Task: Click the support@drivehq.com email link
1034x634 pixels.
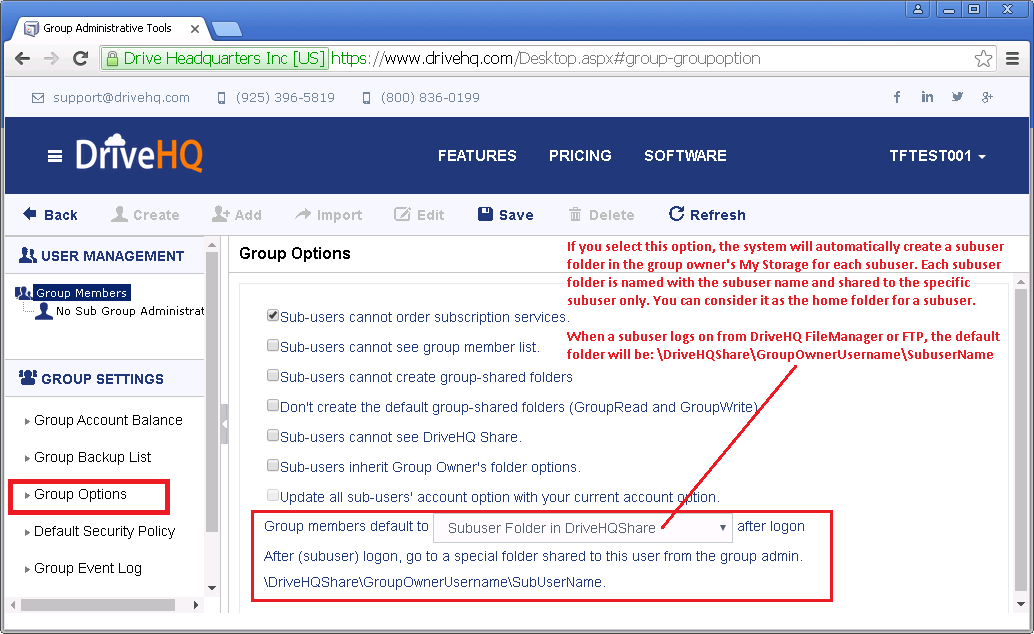Action: point(121,97)
